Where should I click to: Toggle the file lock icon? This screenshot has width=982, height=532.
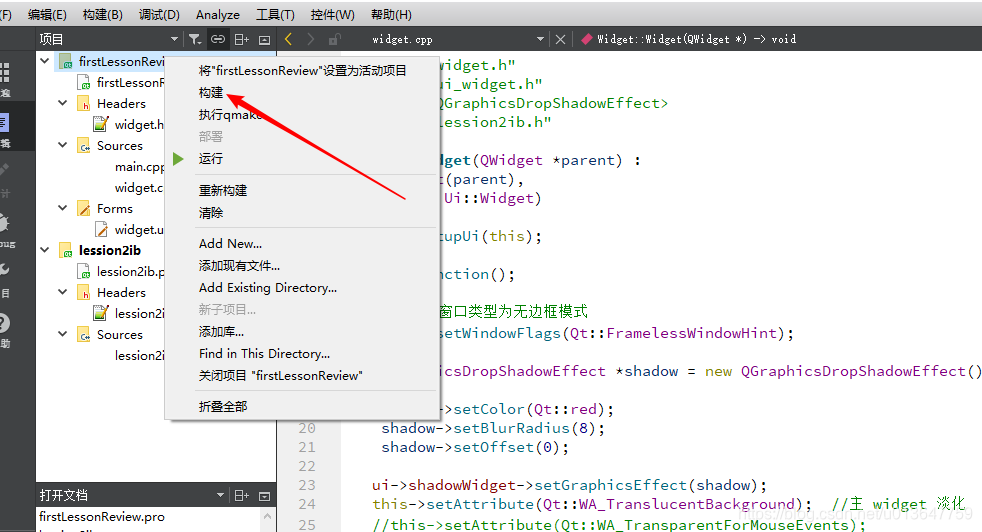coord(334,39)
